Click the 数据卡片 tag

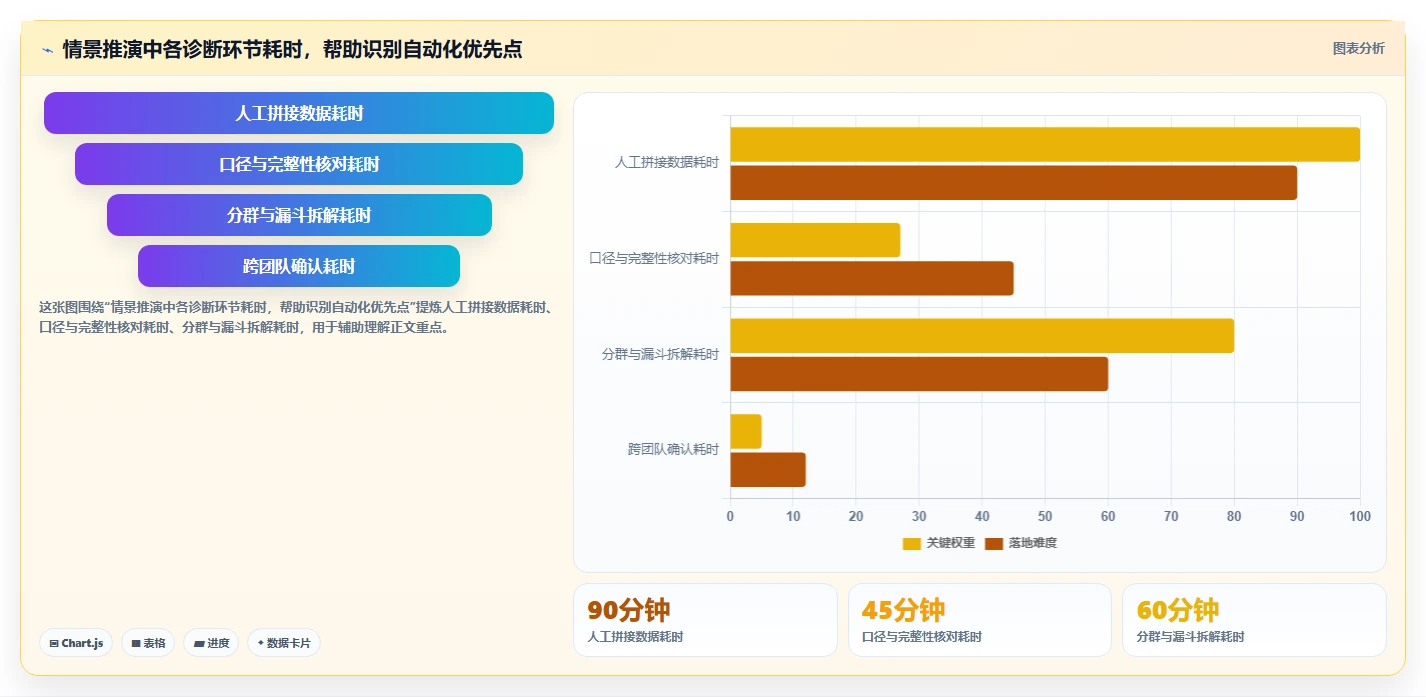(x=284, y=643)
